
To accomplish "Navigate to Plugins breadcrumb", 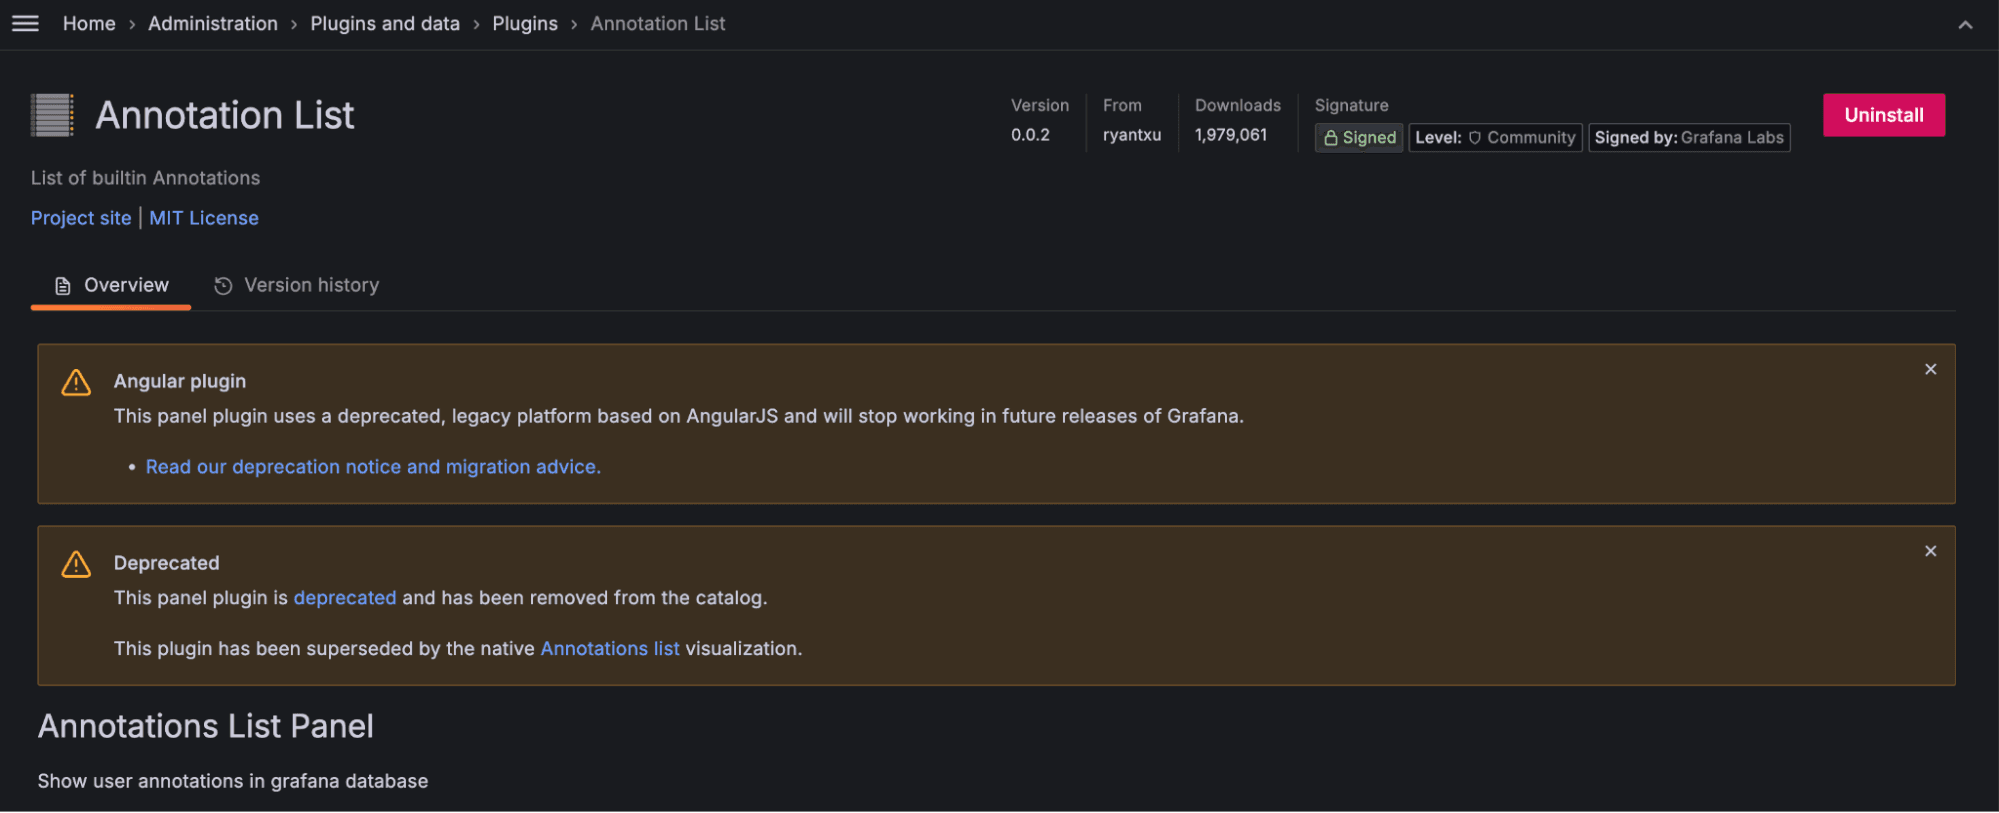I will [x=525, y=23].
